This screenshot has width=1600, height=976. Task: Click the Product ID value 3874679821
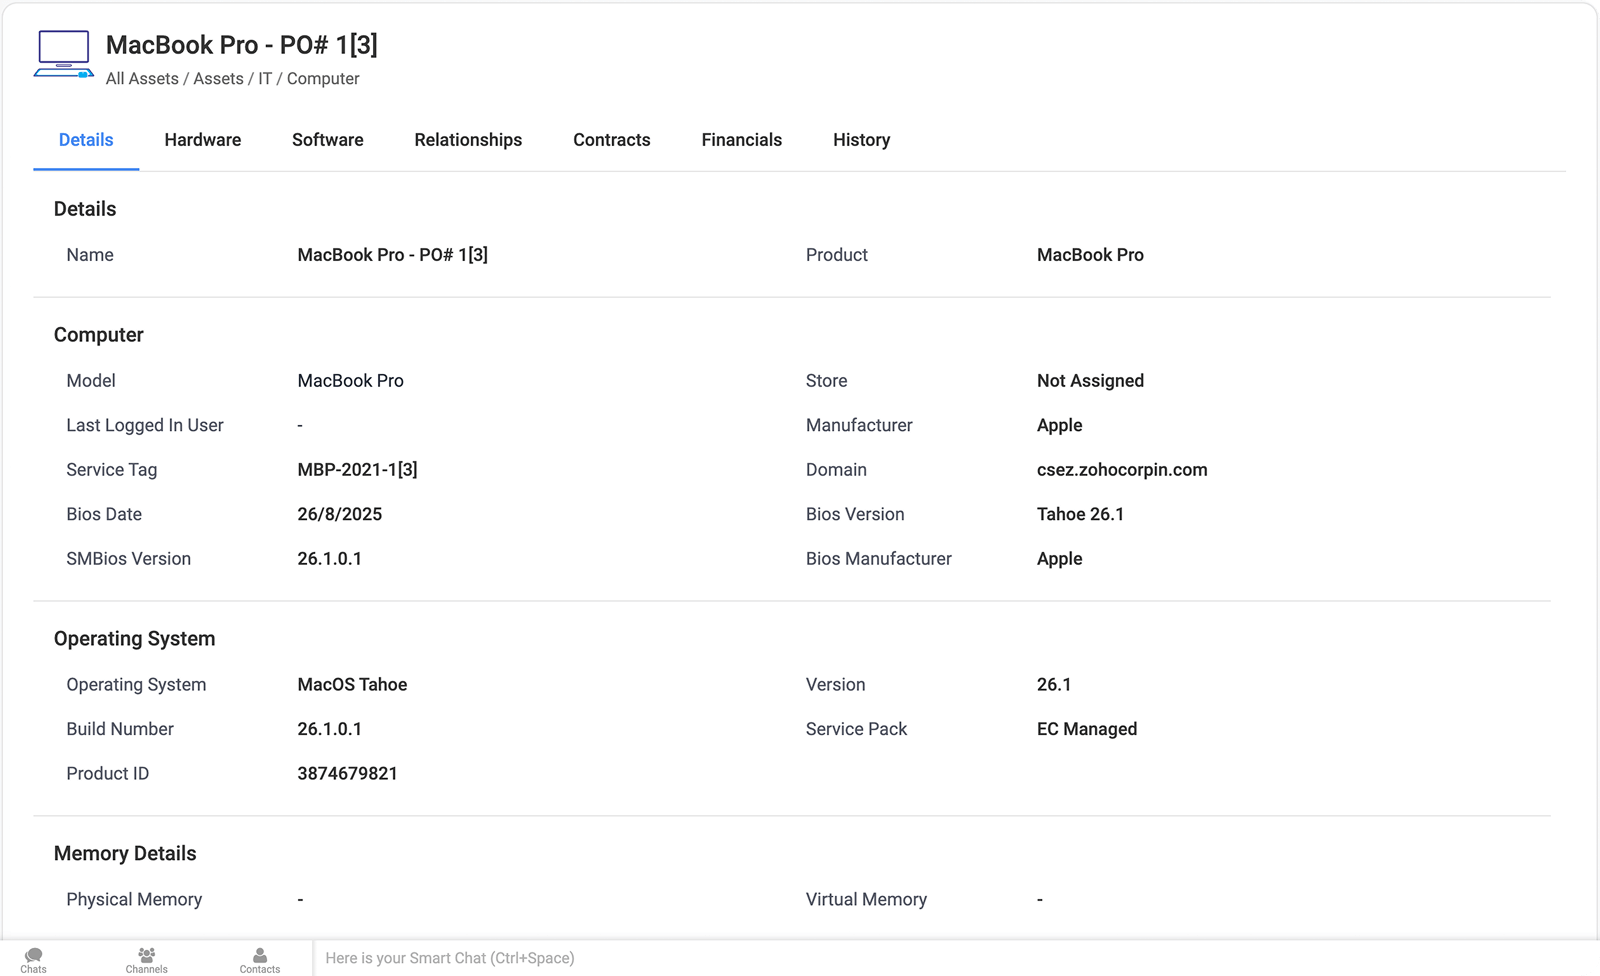tap(347, 773)
